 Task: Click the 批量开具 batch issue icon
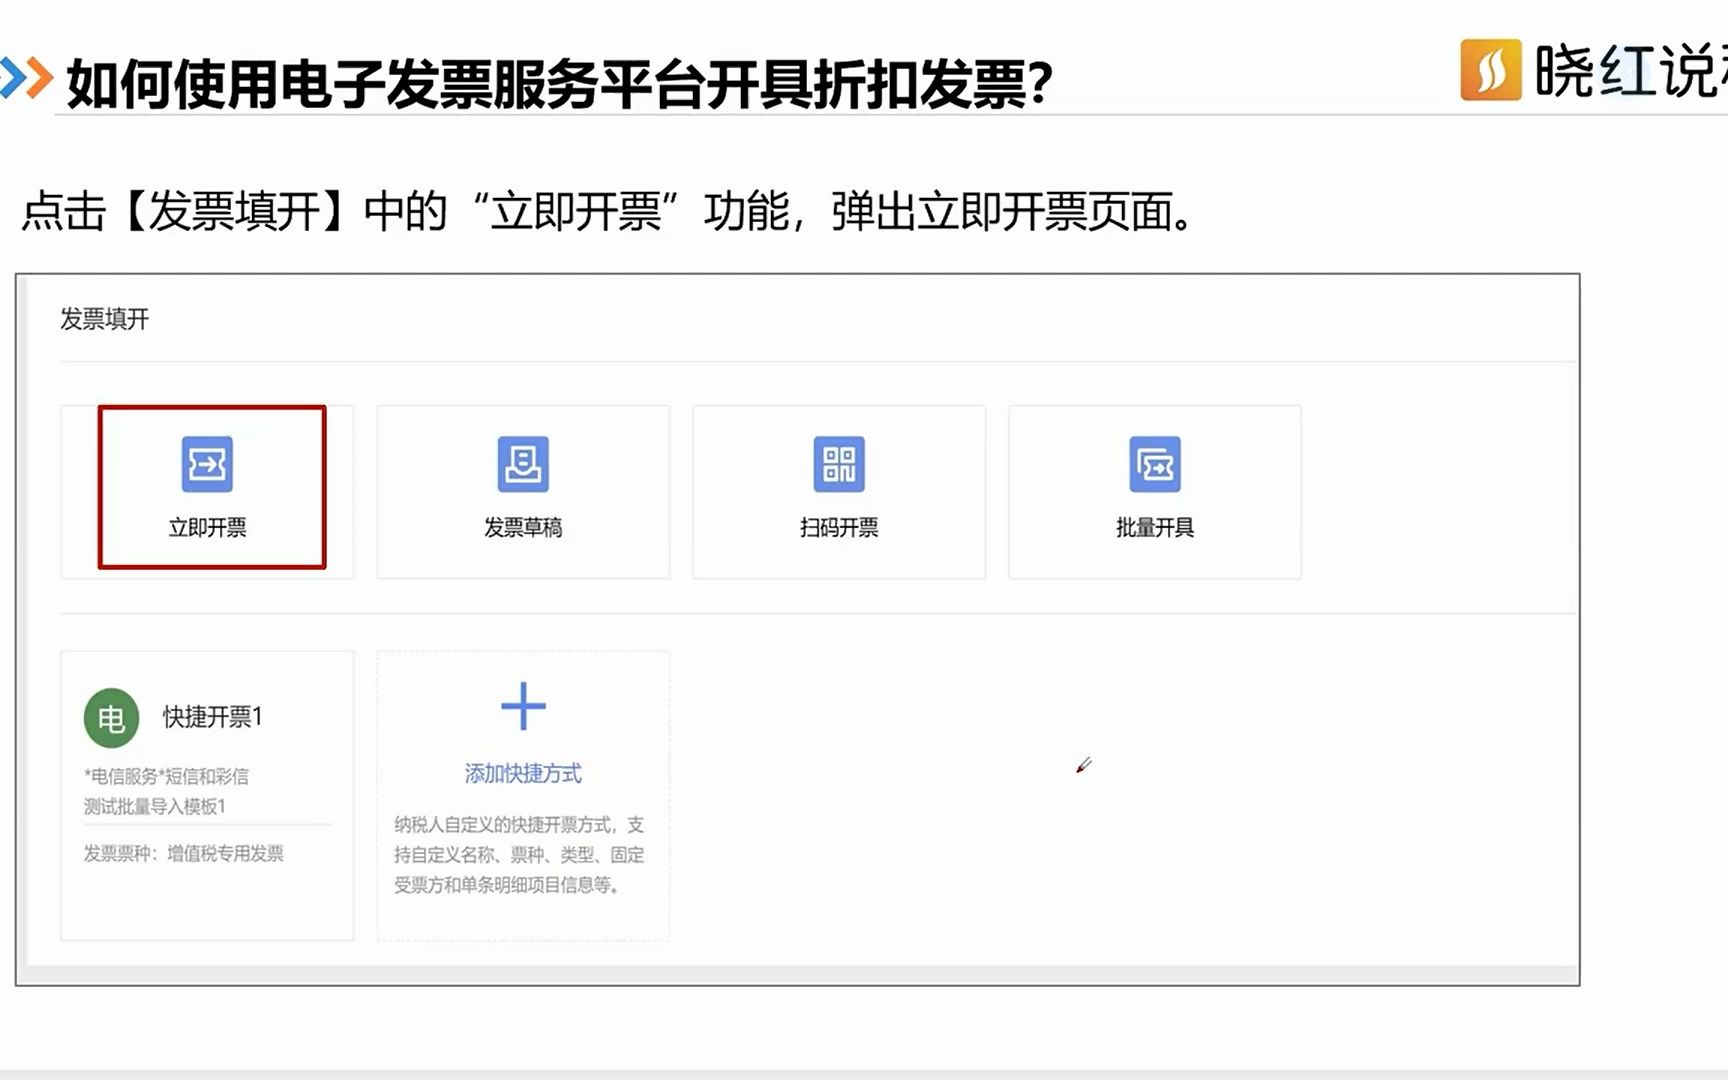(x=1155, y=464)
